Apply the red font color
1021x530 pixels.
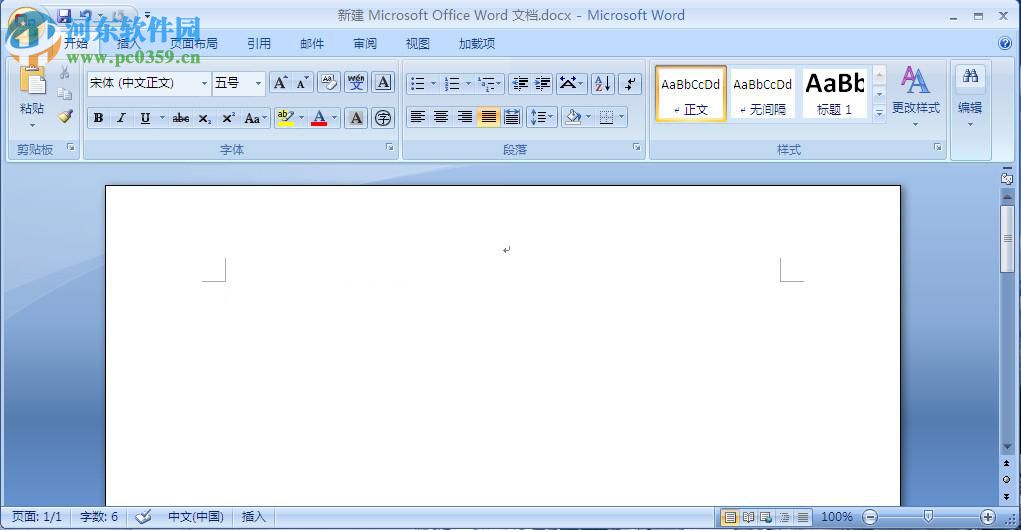(x=319, y=119)
